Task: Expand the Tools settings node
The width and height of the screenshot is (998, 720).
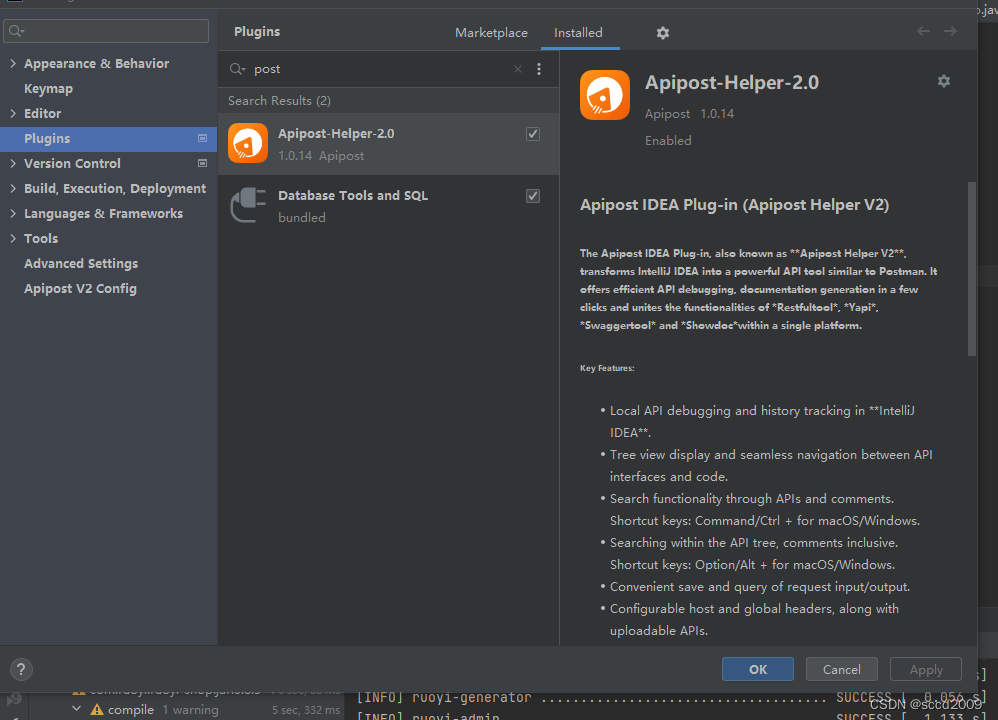Action: click(13, 238)
